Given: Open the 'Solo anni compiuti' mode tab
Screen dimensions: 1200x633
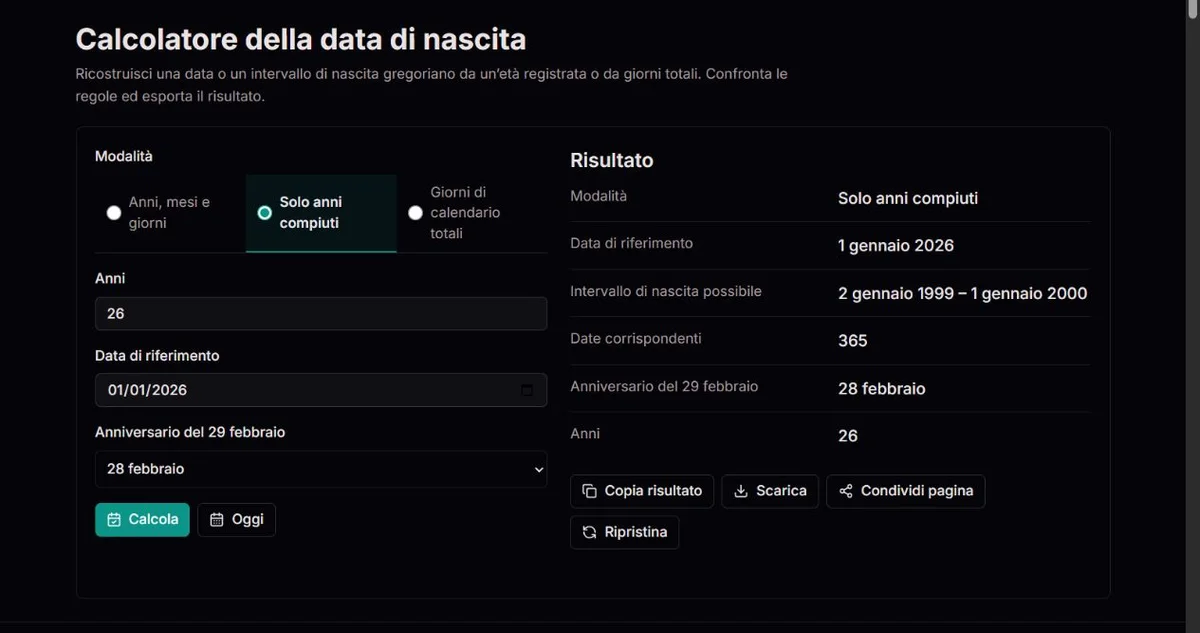Looking at the screenshot, I should (321, 213).
